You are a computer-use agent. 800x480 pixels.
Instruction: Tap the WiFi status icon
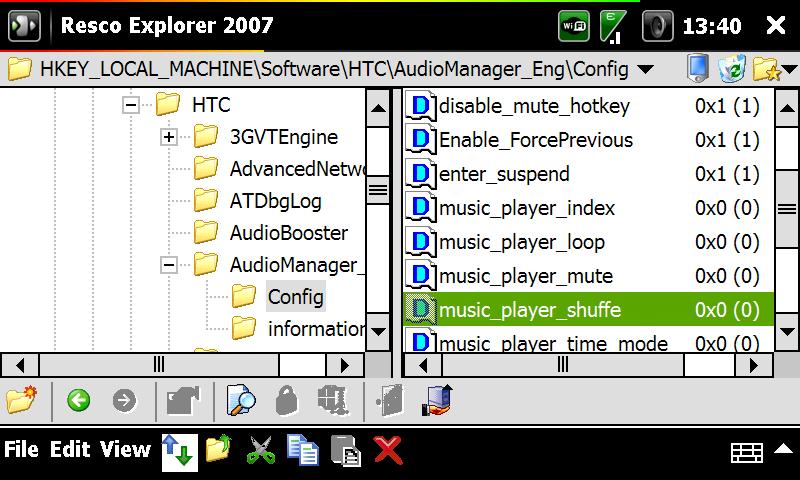tap(574, 26)
